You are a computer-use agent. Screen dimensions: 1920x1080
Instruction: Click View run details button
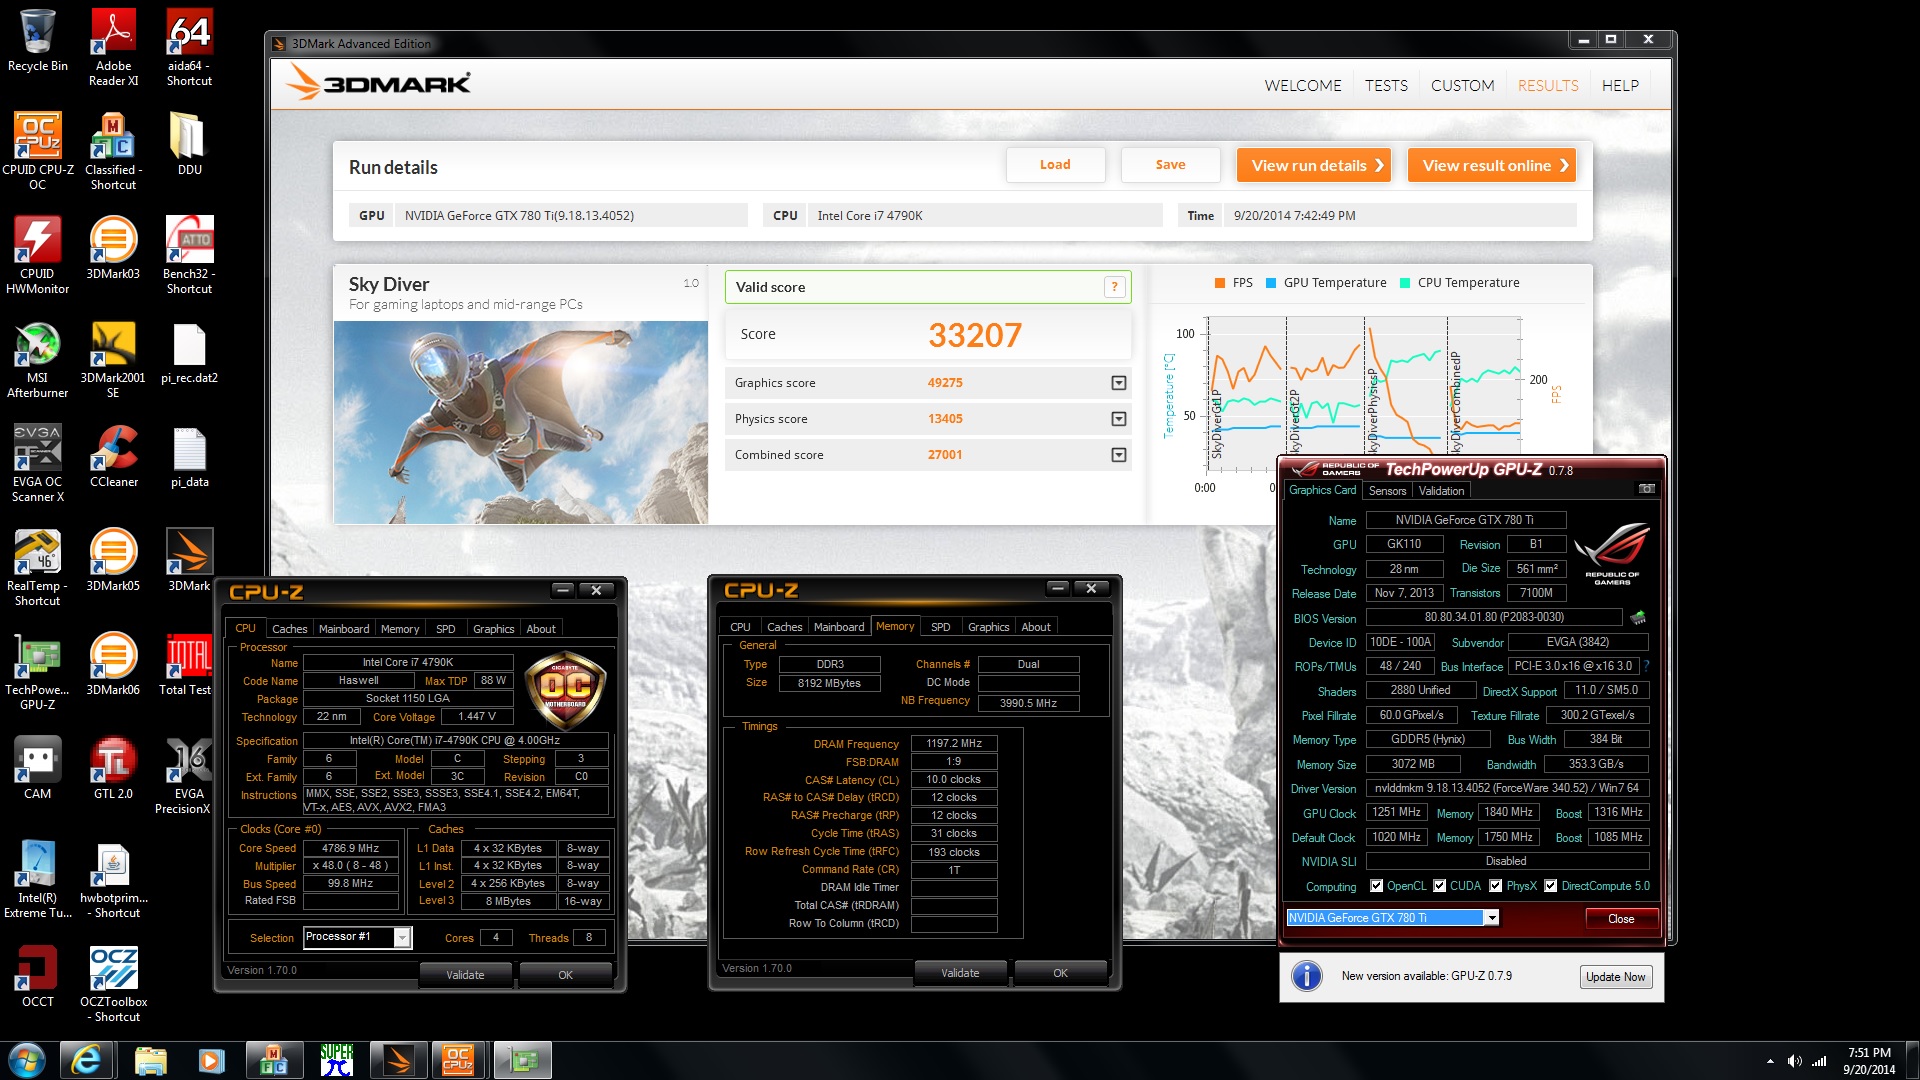(x=1314, y=166)
